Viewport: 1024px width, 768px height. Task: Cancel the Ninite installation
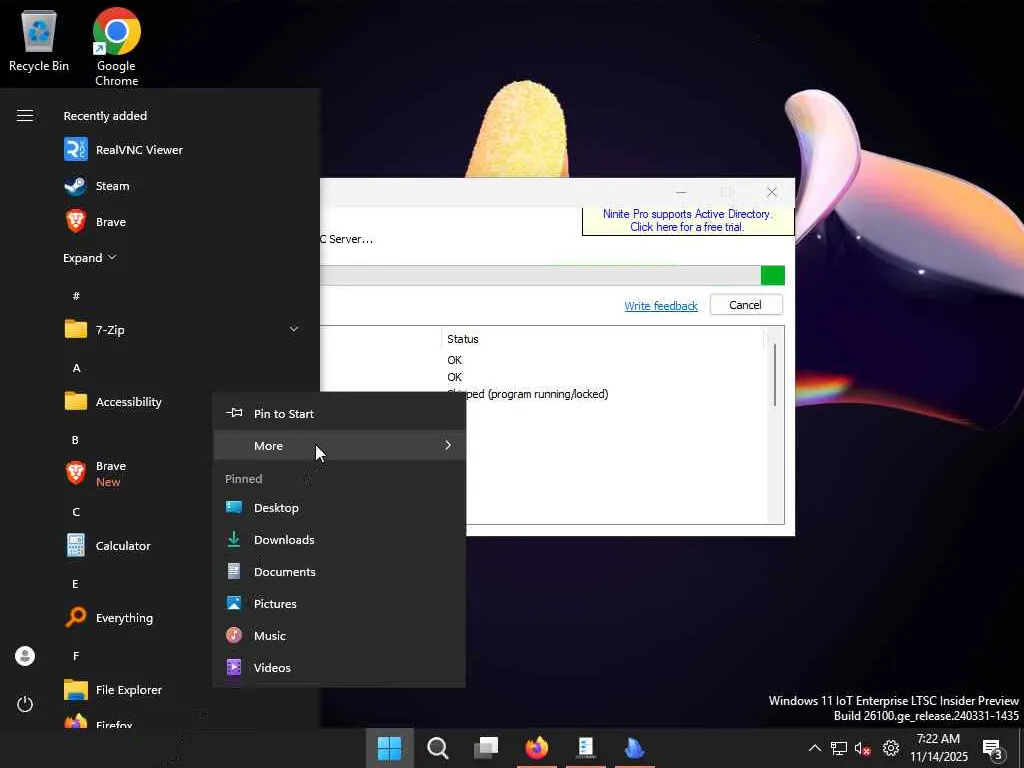[x=746, y=305]
